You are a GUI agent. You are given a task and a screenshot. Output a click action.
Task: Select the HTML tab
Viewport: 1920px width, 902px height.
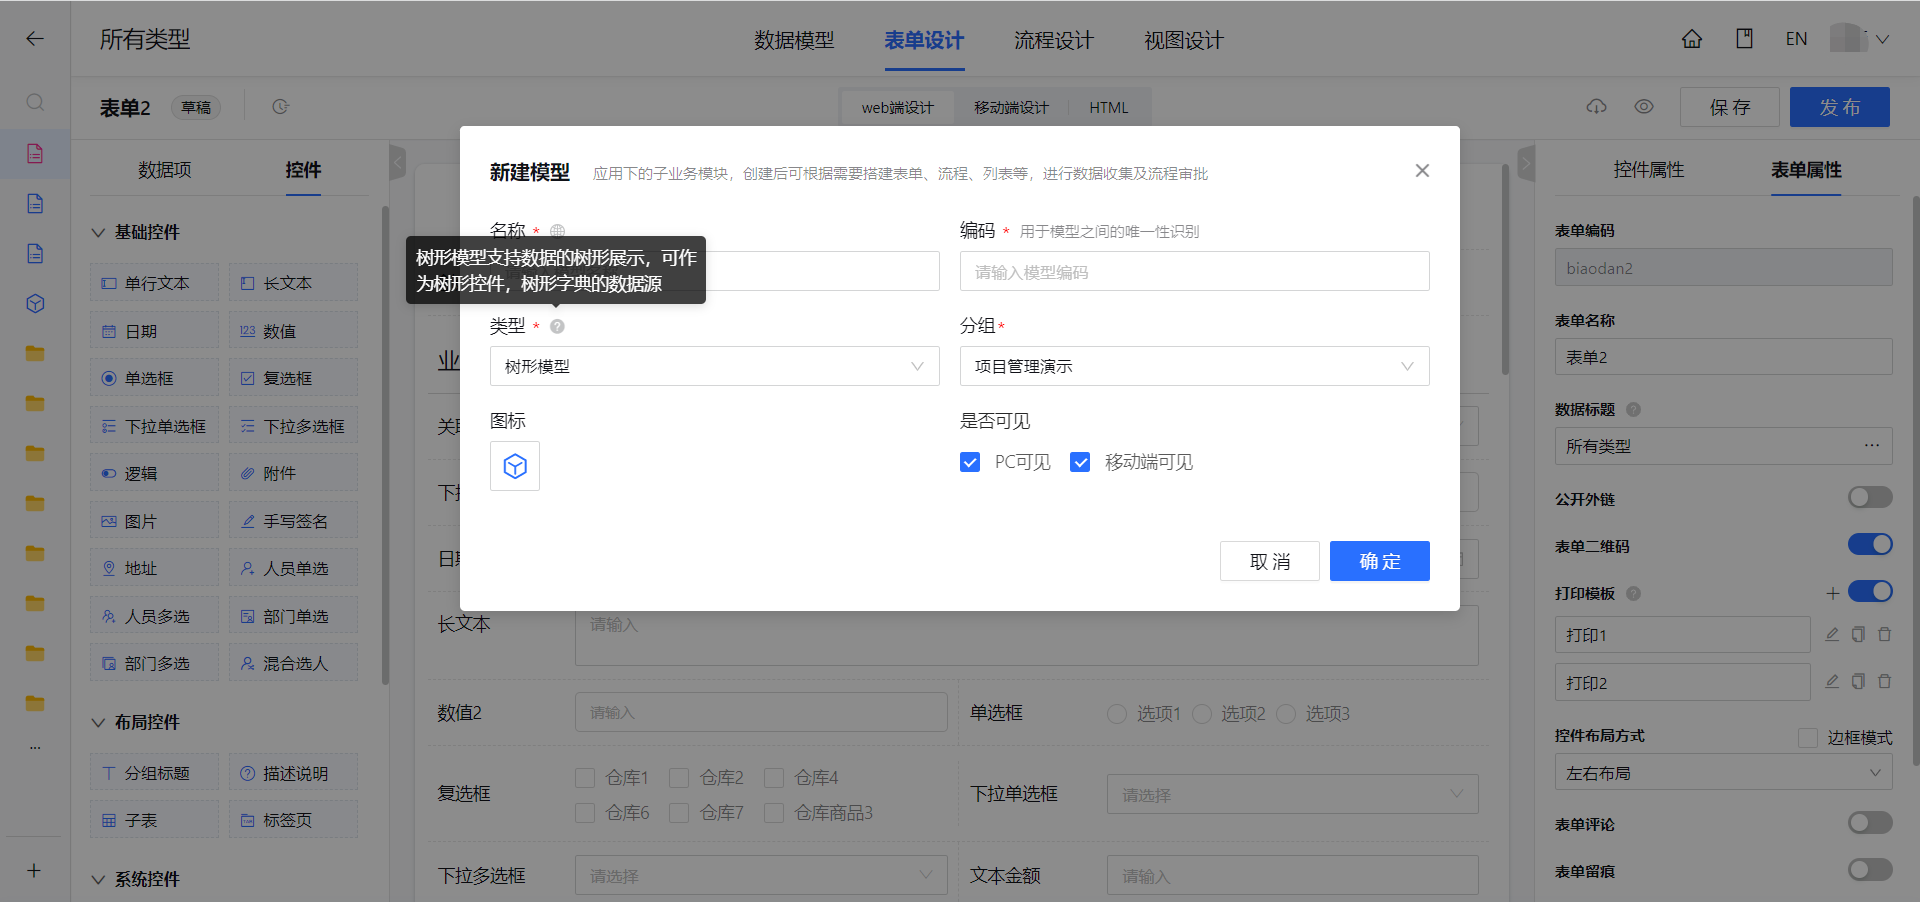click(1109, 107)
